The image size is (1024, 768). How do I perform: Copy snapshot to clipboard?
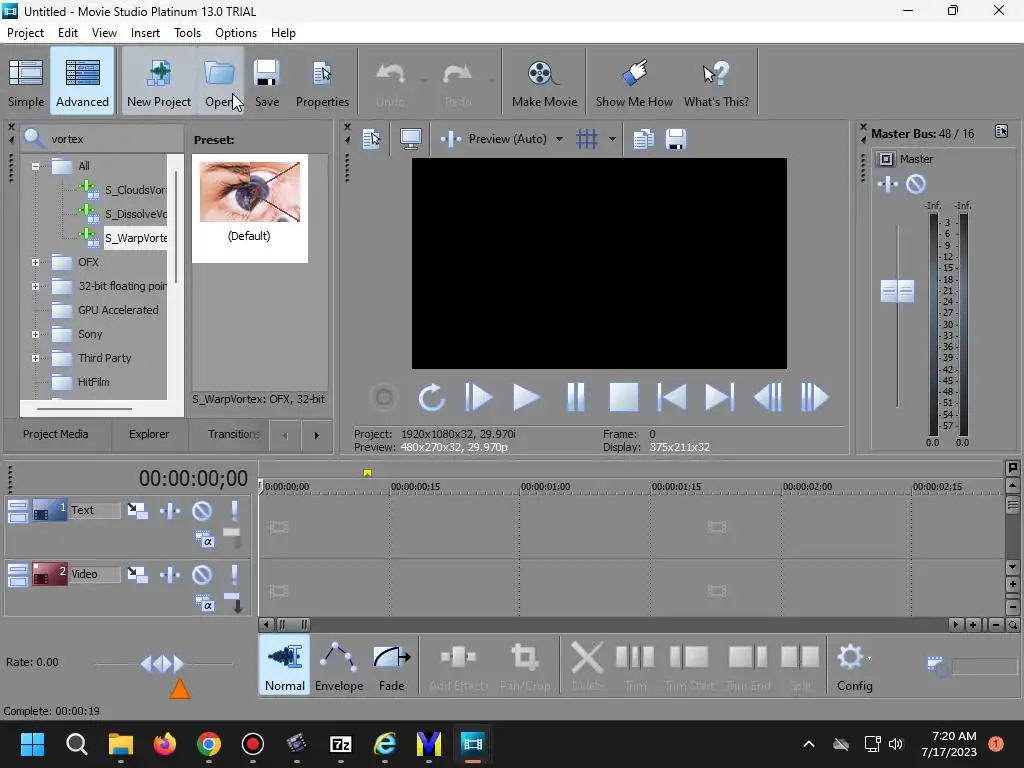[x=643, y=138]
